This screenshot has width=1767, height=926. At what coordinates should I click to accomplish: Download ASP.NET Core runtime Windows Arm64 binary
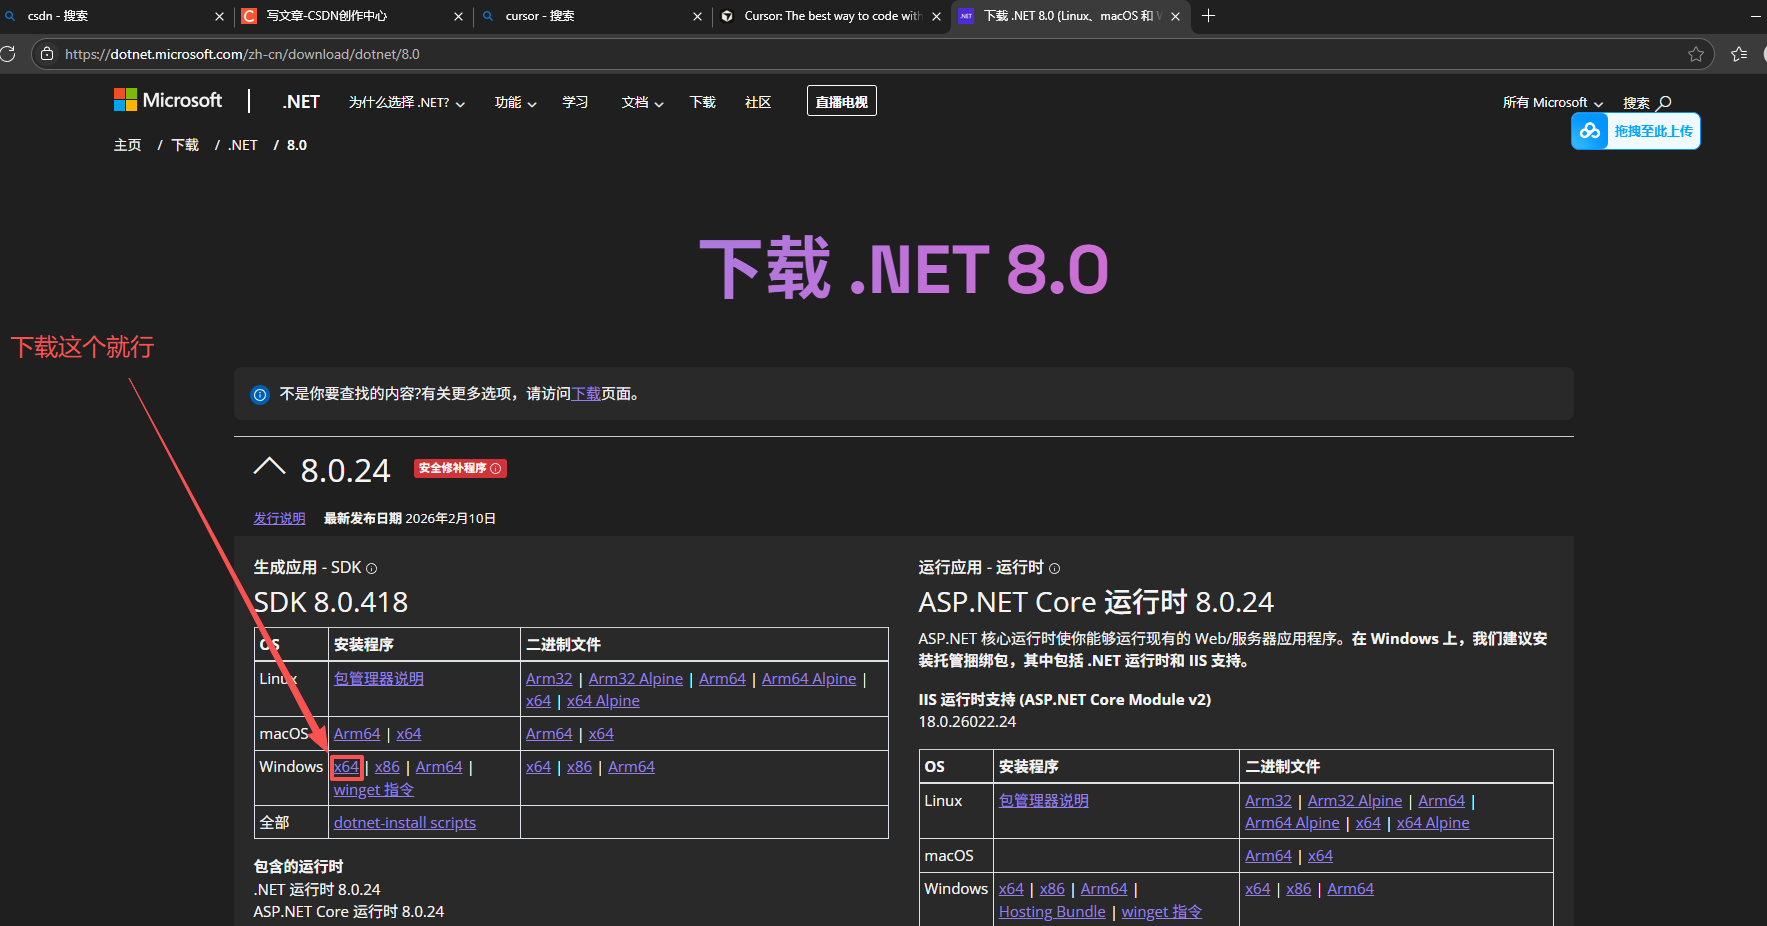pyautogui.click(x=1350, y=889)
